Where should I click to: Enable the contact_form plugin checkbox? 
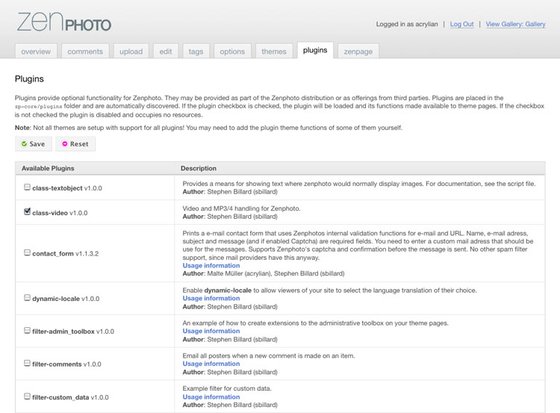click(27, 253)
